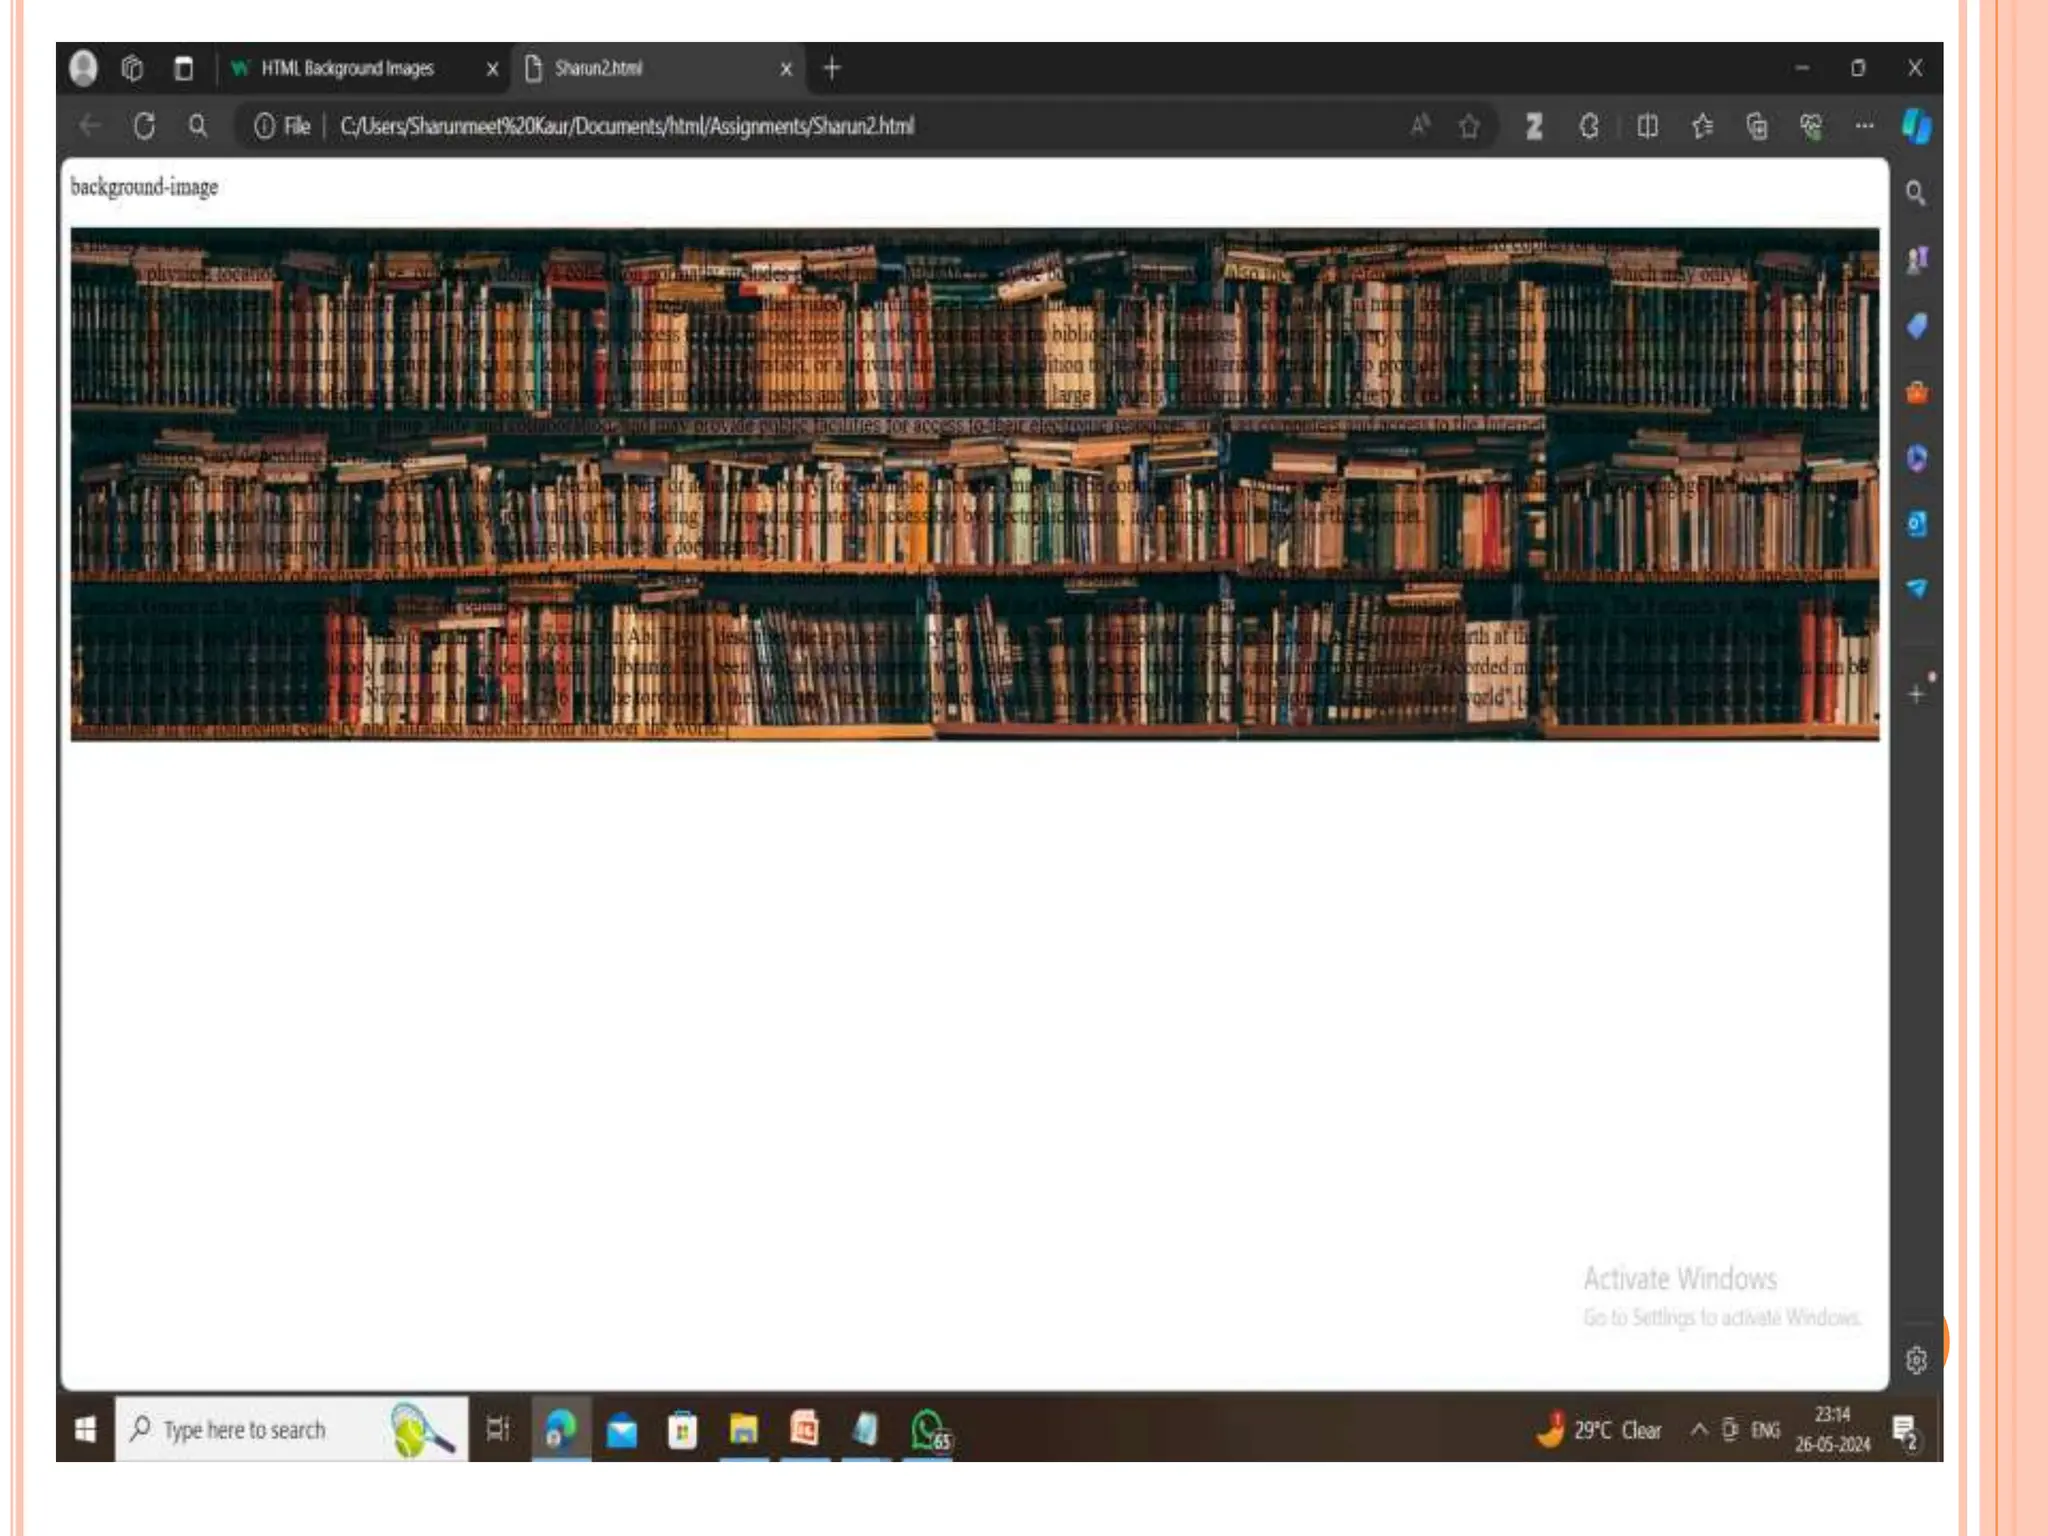Open WhatsApp from the taskbar
Image resolution: width=2048 pixels, height=1536 pixels.
point(929,1430)
